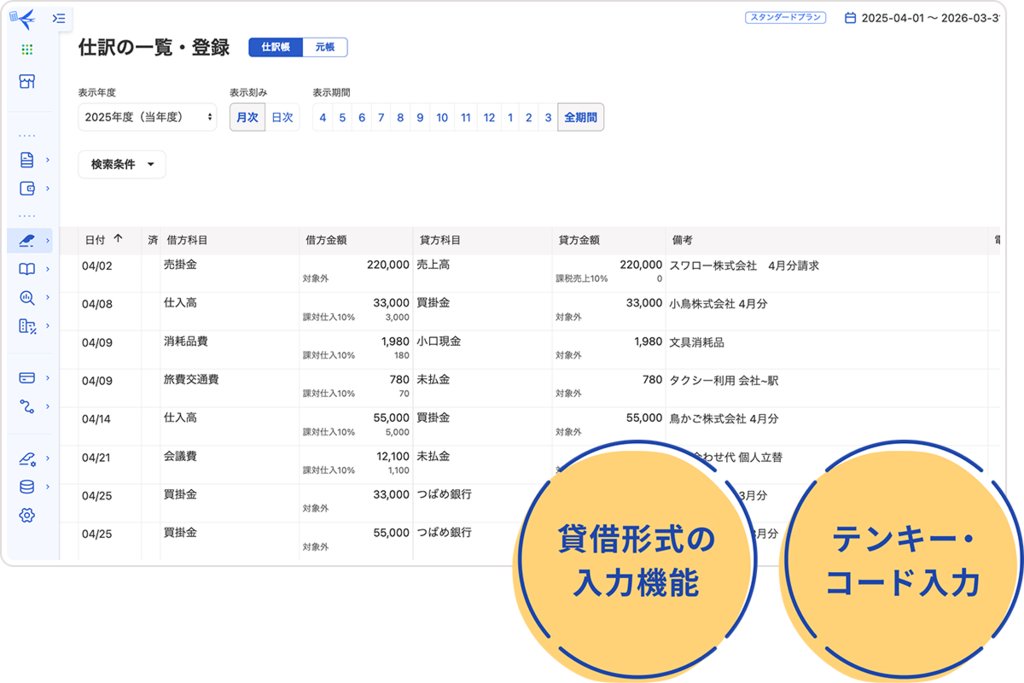Switch to the 元帳 tab
Image resolution: width=1024 pixels, height=683 pixels.
[x=325, y=47]
